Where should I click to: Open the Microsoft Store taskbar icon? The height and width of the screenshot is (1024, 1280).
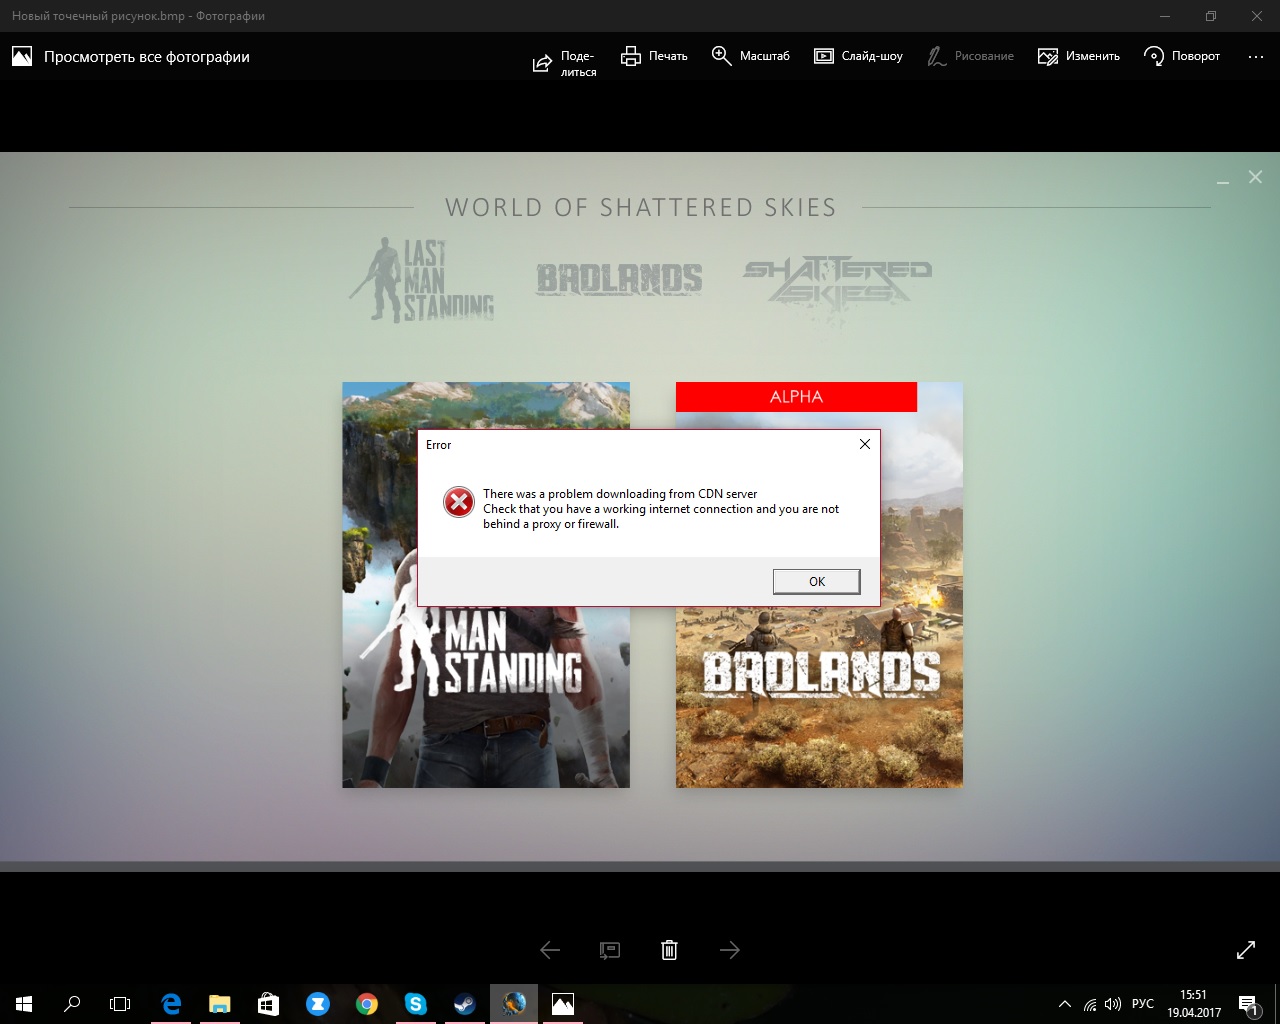click(268, 1004)
